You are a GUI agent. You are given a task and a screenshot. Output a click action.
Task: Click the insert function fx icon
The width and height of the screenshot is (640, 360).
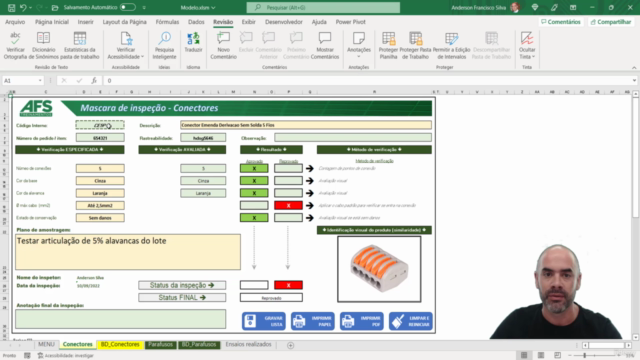pyautogui.click(x=94, y=81)
